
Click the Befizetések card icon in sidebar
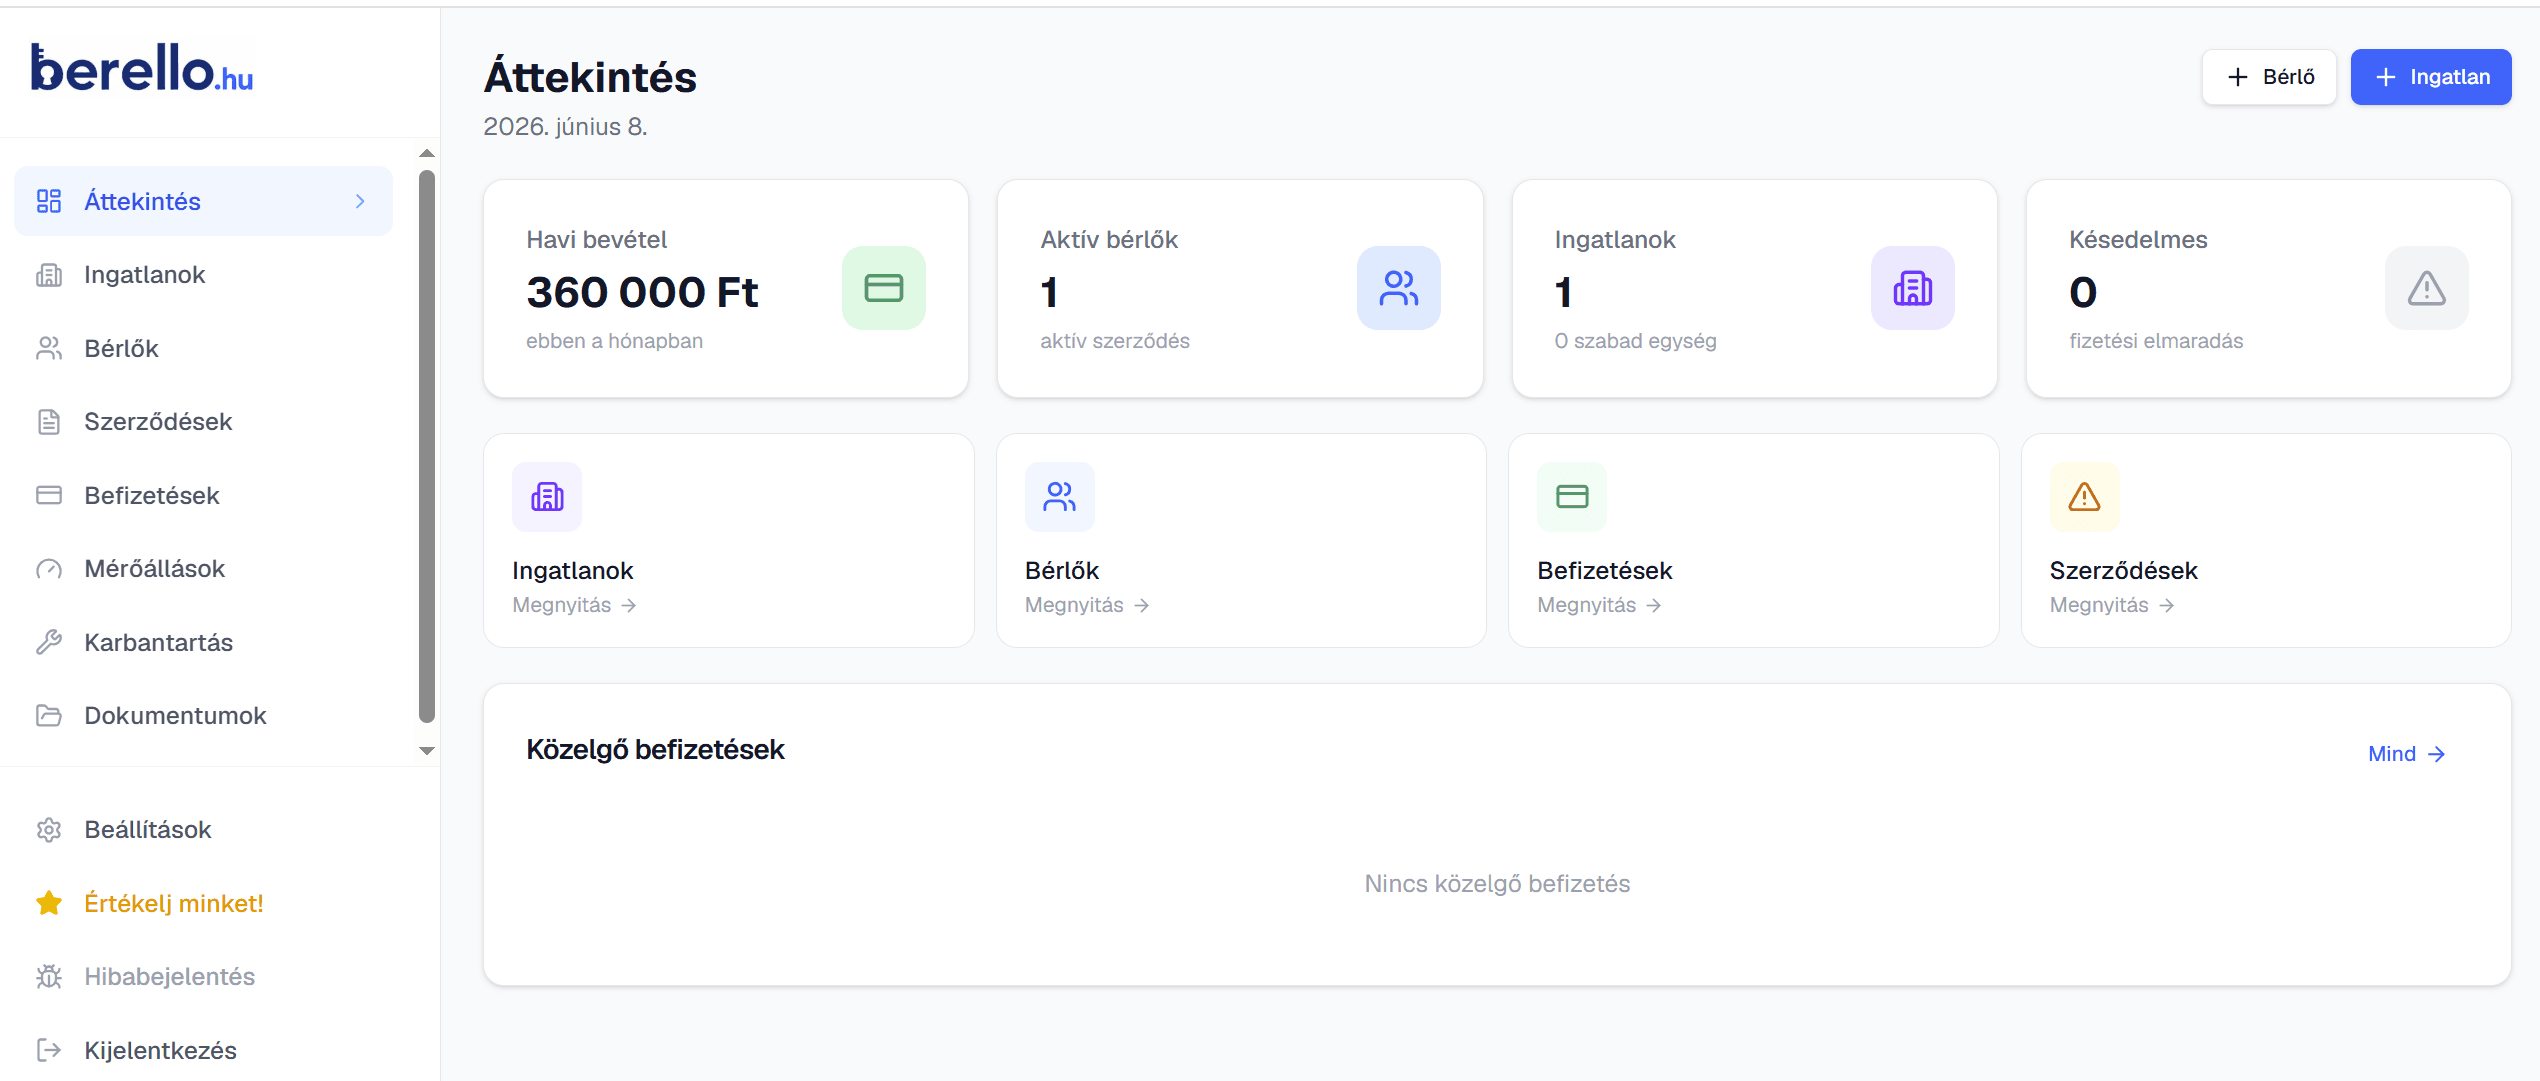pyautogui.click(x=49, y=495)
